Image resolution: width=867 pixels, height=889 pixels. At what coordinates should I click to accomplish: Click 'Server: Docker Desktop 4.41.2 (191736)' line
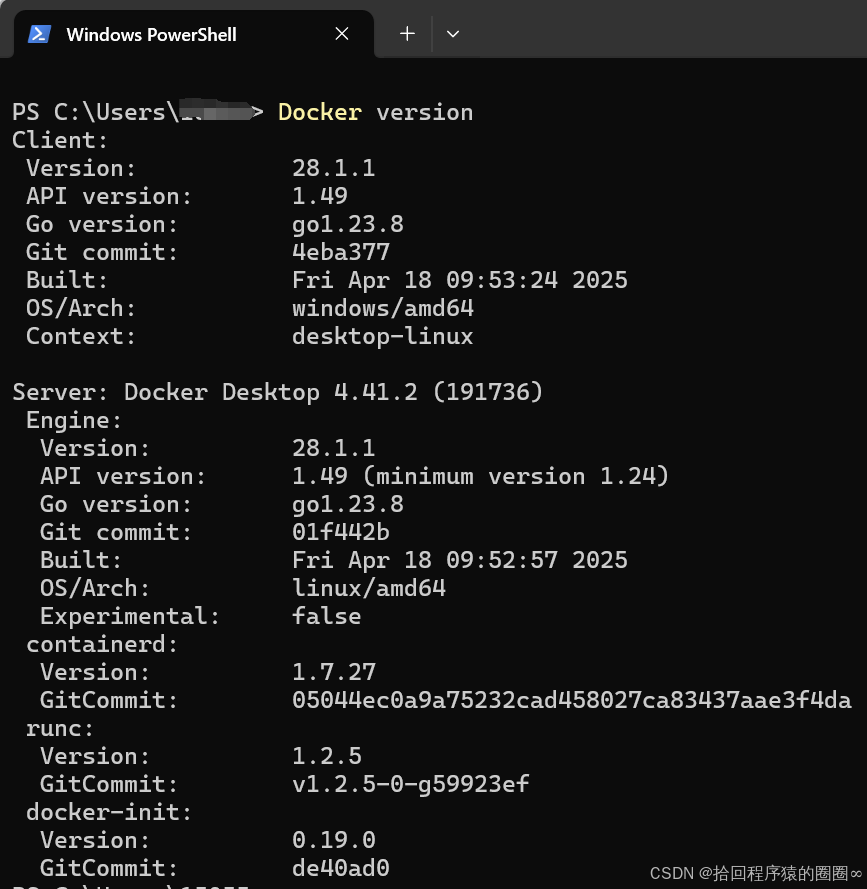coord(277,392)
